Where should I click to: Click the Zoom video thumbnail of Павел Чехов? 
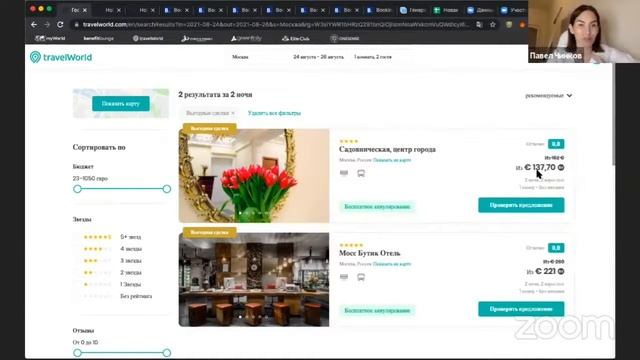[584, 31]
